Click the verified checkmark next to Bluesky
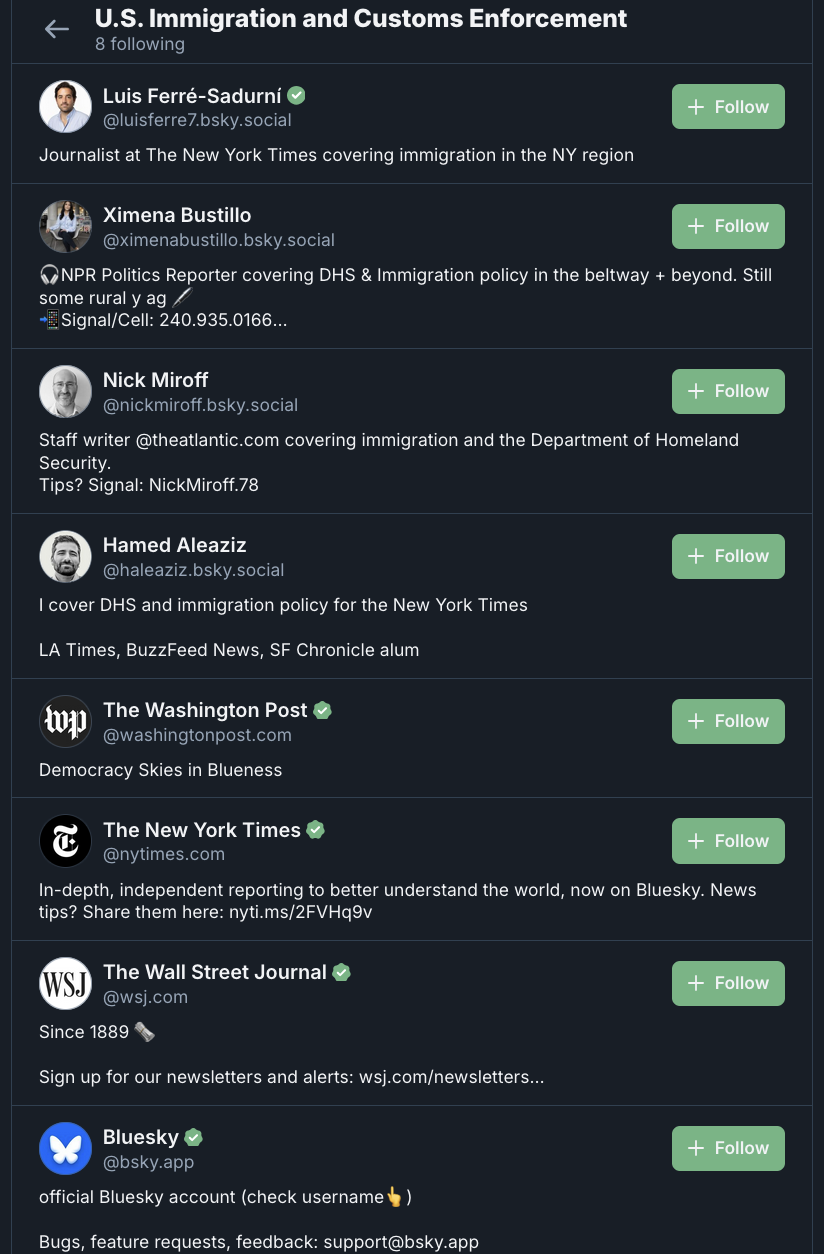This screenshot has width=824, height=1254. [x=194, y=1137]
